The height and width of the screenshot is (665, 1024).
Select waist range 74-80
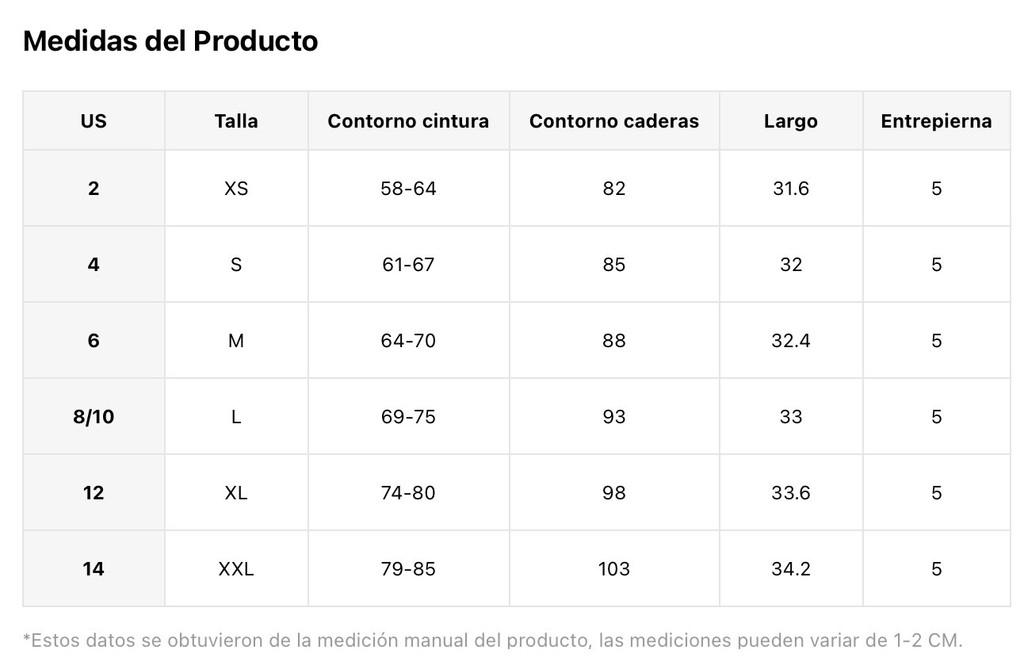pyautogui.click(x=408, y=492)
